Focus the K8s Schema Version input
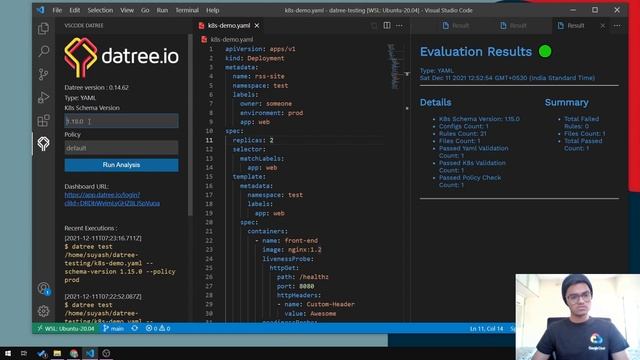Viewport: 640px width, 360px height. click(x=121, y=121)
